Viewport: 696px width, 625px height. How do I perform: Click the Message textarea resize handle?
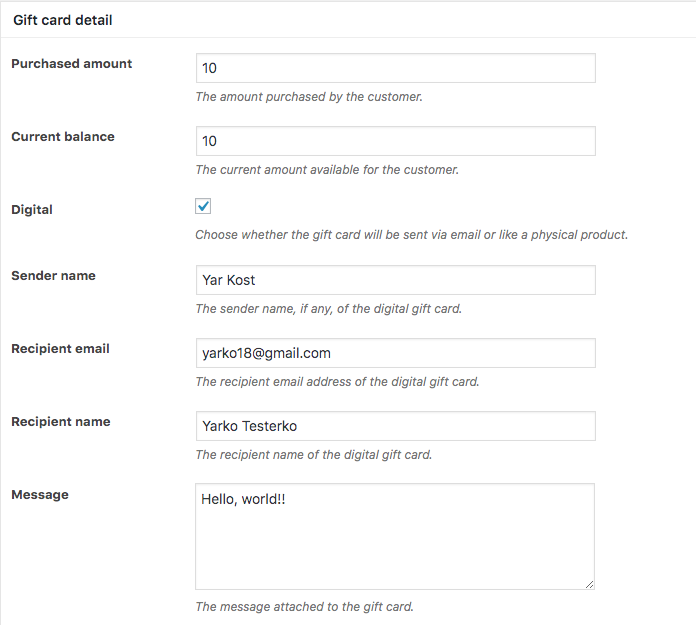point(589,583)
